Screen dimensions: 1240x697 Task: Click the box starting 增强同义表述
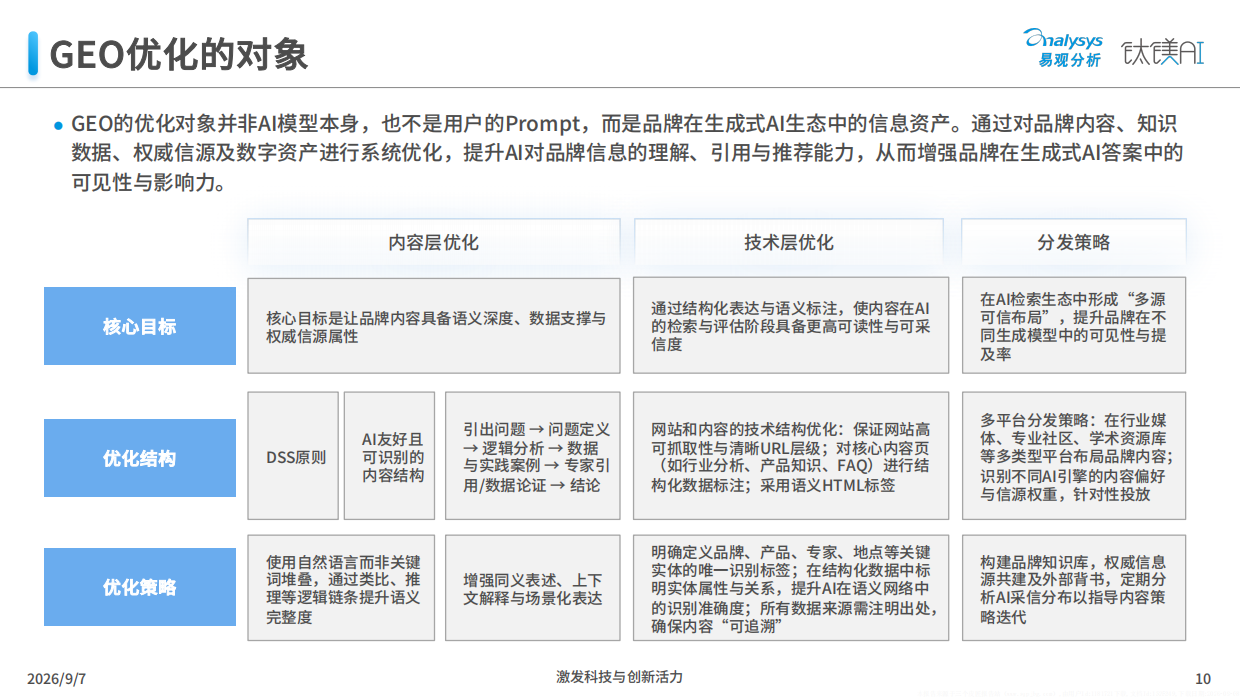pyautogui.click(x=533, y=588)
